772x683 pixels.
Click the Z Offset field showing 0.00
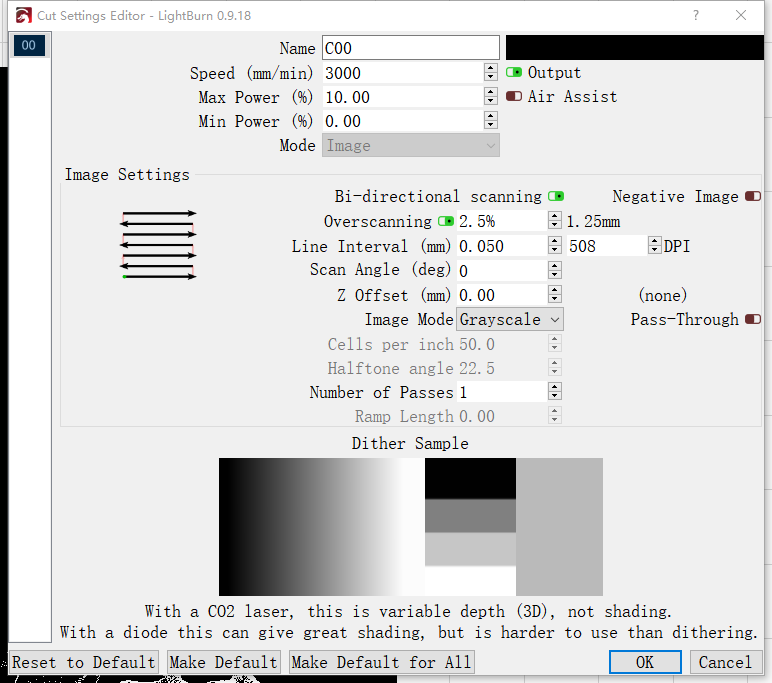tap(502, 295)
